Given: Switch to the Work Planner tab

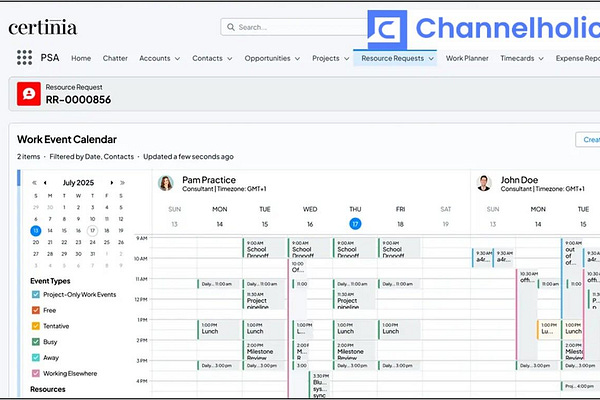Looking at the screenshot, I should [467, 58].
